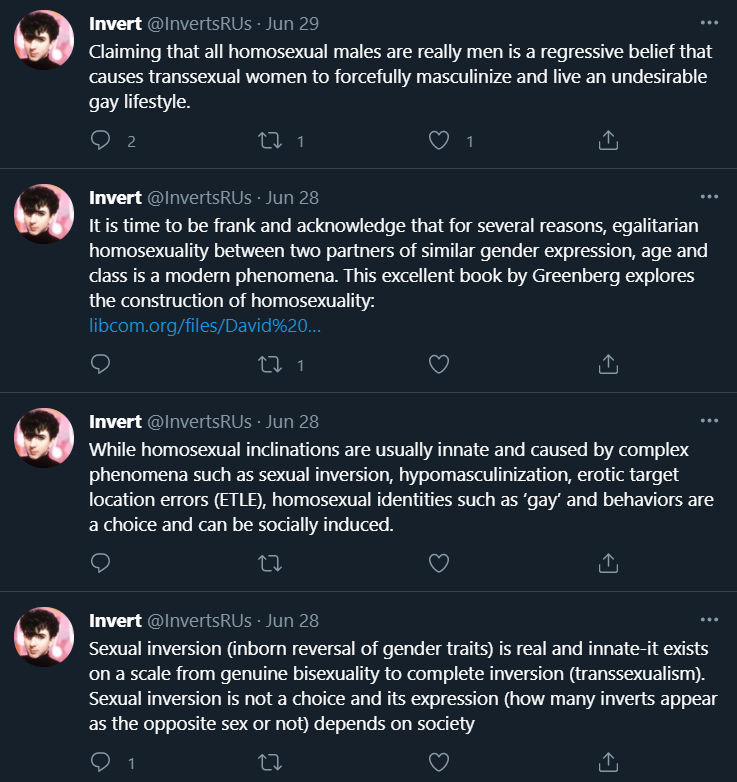Screen dimensions: 737x782
Task: Open more options on the Jun 29 tweet
Action: [x=709, y=23]
